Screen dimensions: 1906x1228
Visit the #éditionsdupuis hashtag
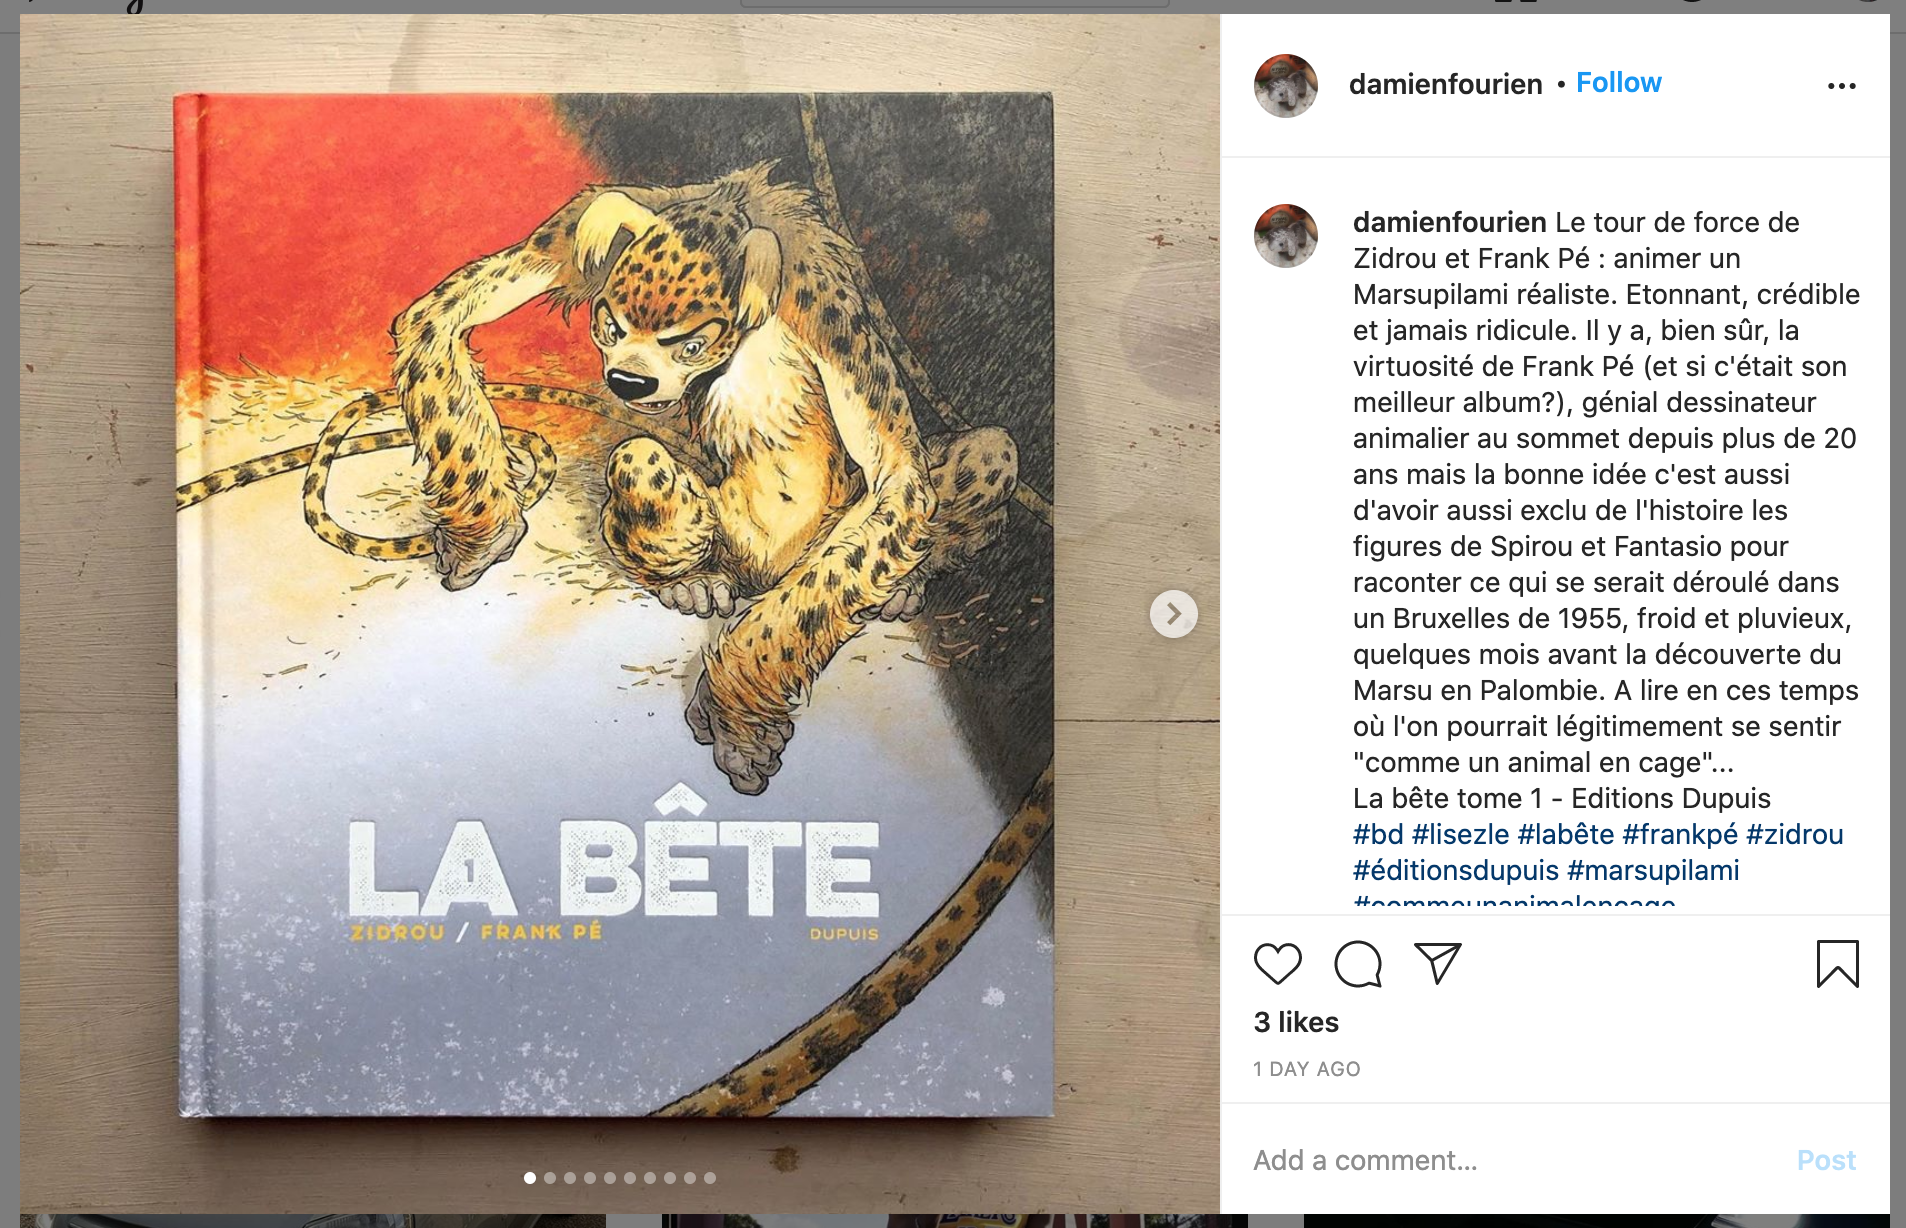click(1455, 870)
